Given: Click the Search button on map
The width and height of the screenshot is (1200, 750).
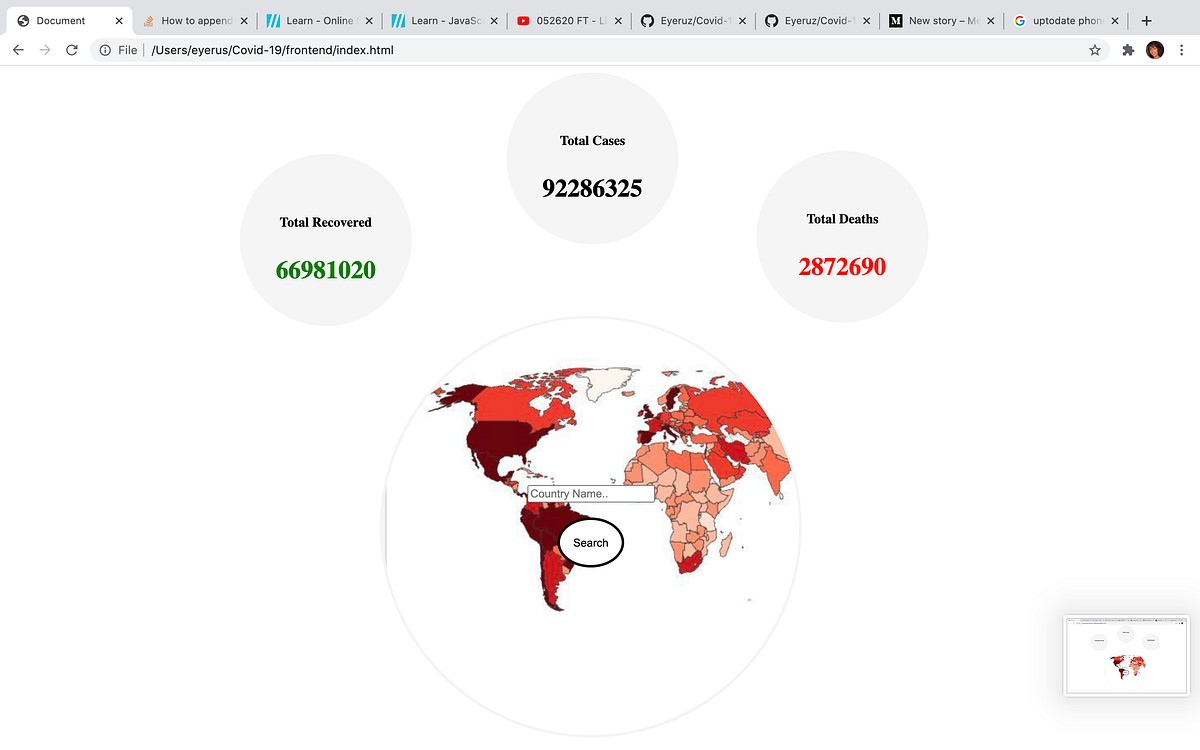Looking at the screenshot, I should coord(591,543).
